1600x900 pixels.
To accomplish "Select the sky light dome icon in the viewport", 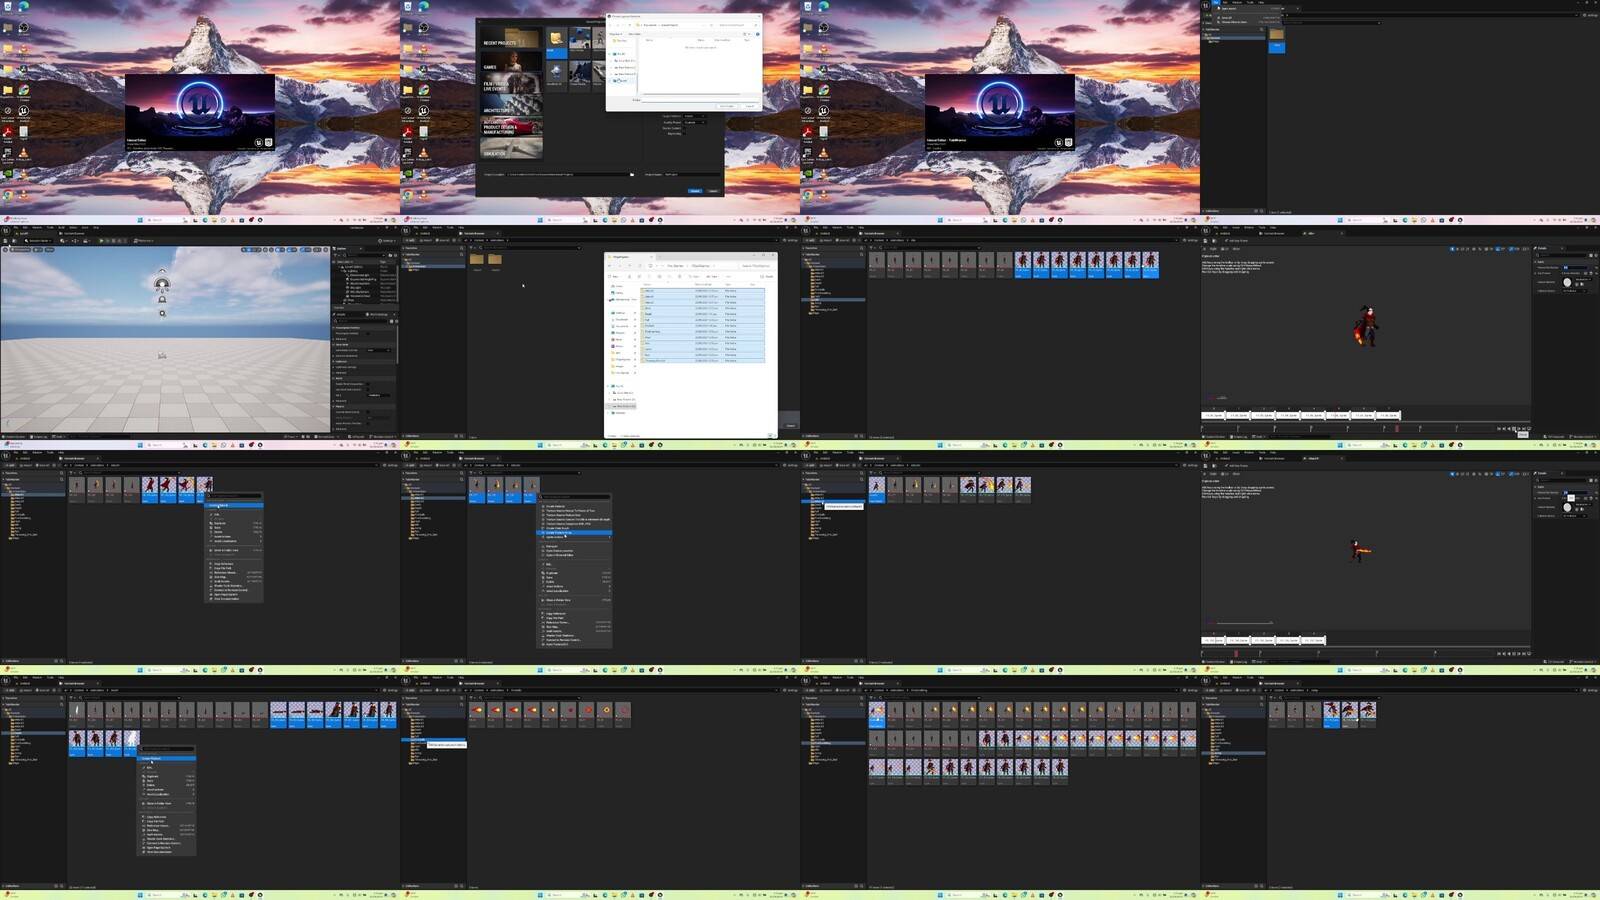I will click(x=162, y=284).
